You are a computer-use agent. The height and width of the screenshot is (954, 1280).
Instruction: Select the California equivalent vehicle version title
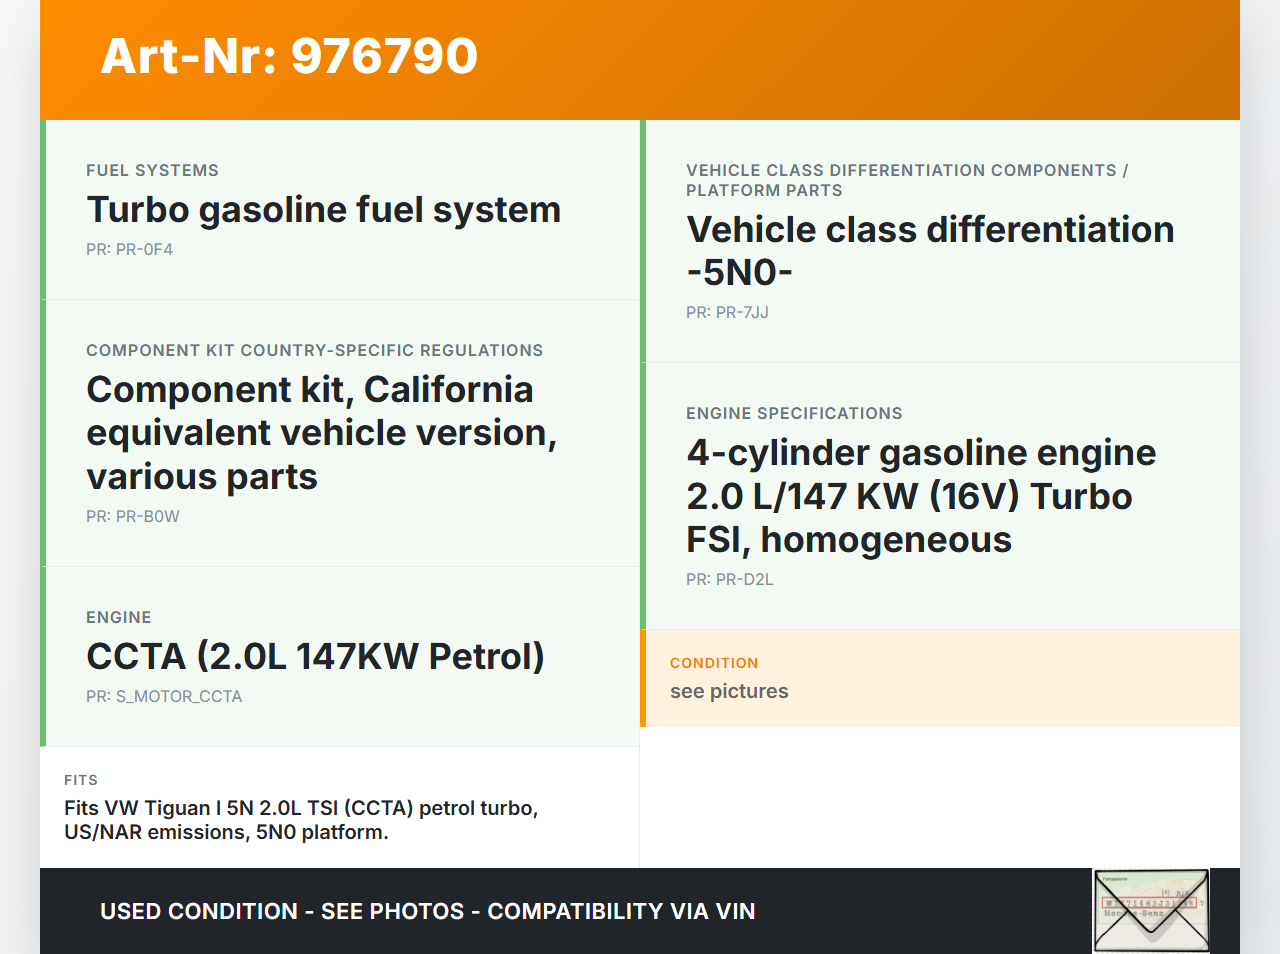click(x=321, y=433)
